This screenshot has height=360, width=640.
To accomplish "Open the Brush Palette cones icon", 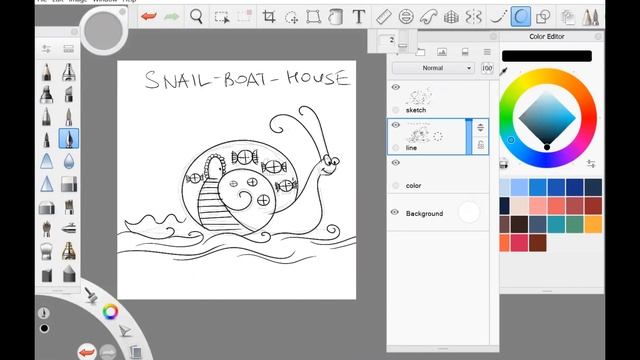I will [591, 17].
